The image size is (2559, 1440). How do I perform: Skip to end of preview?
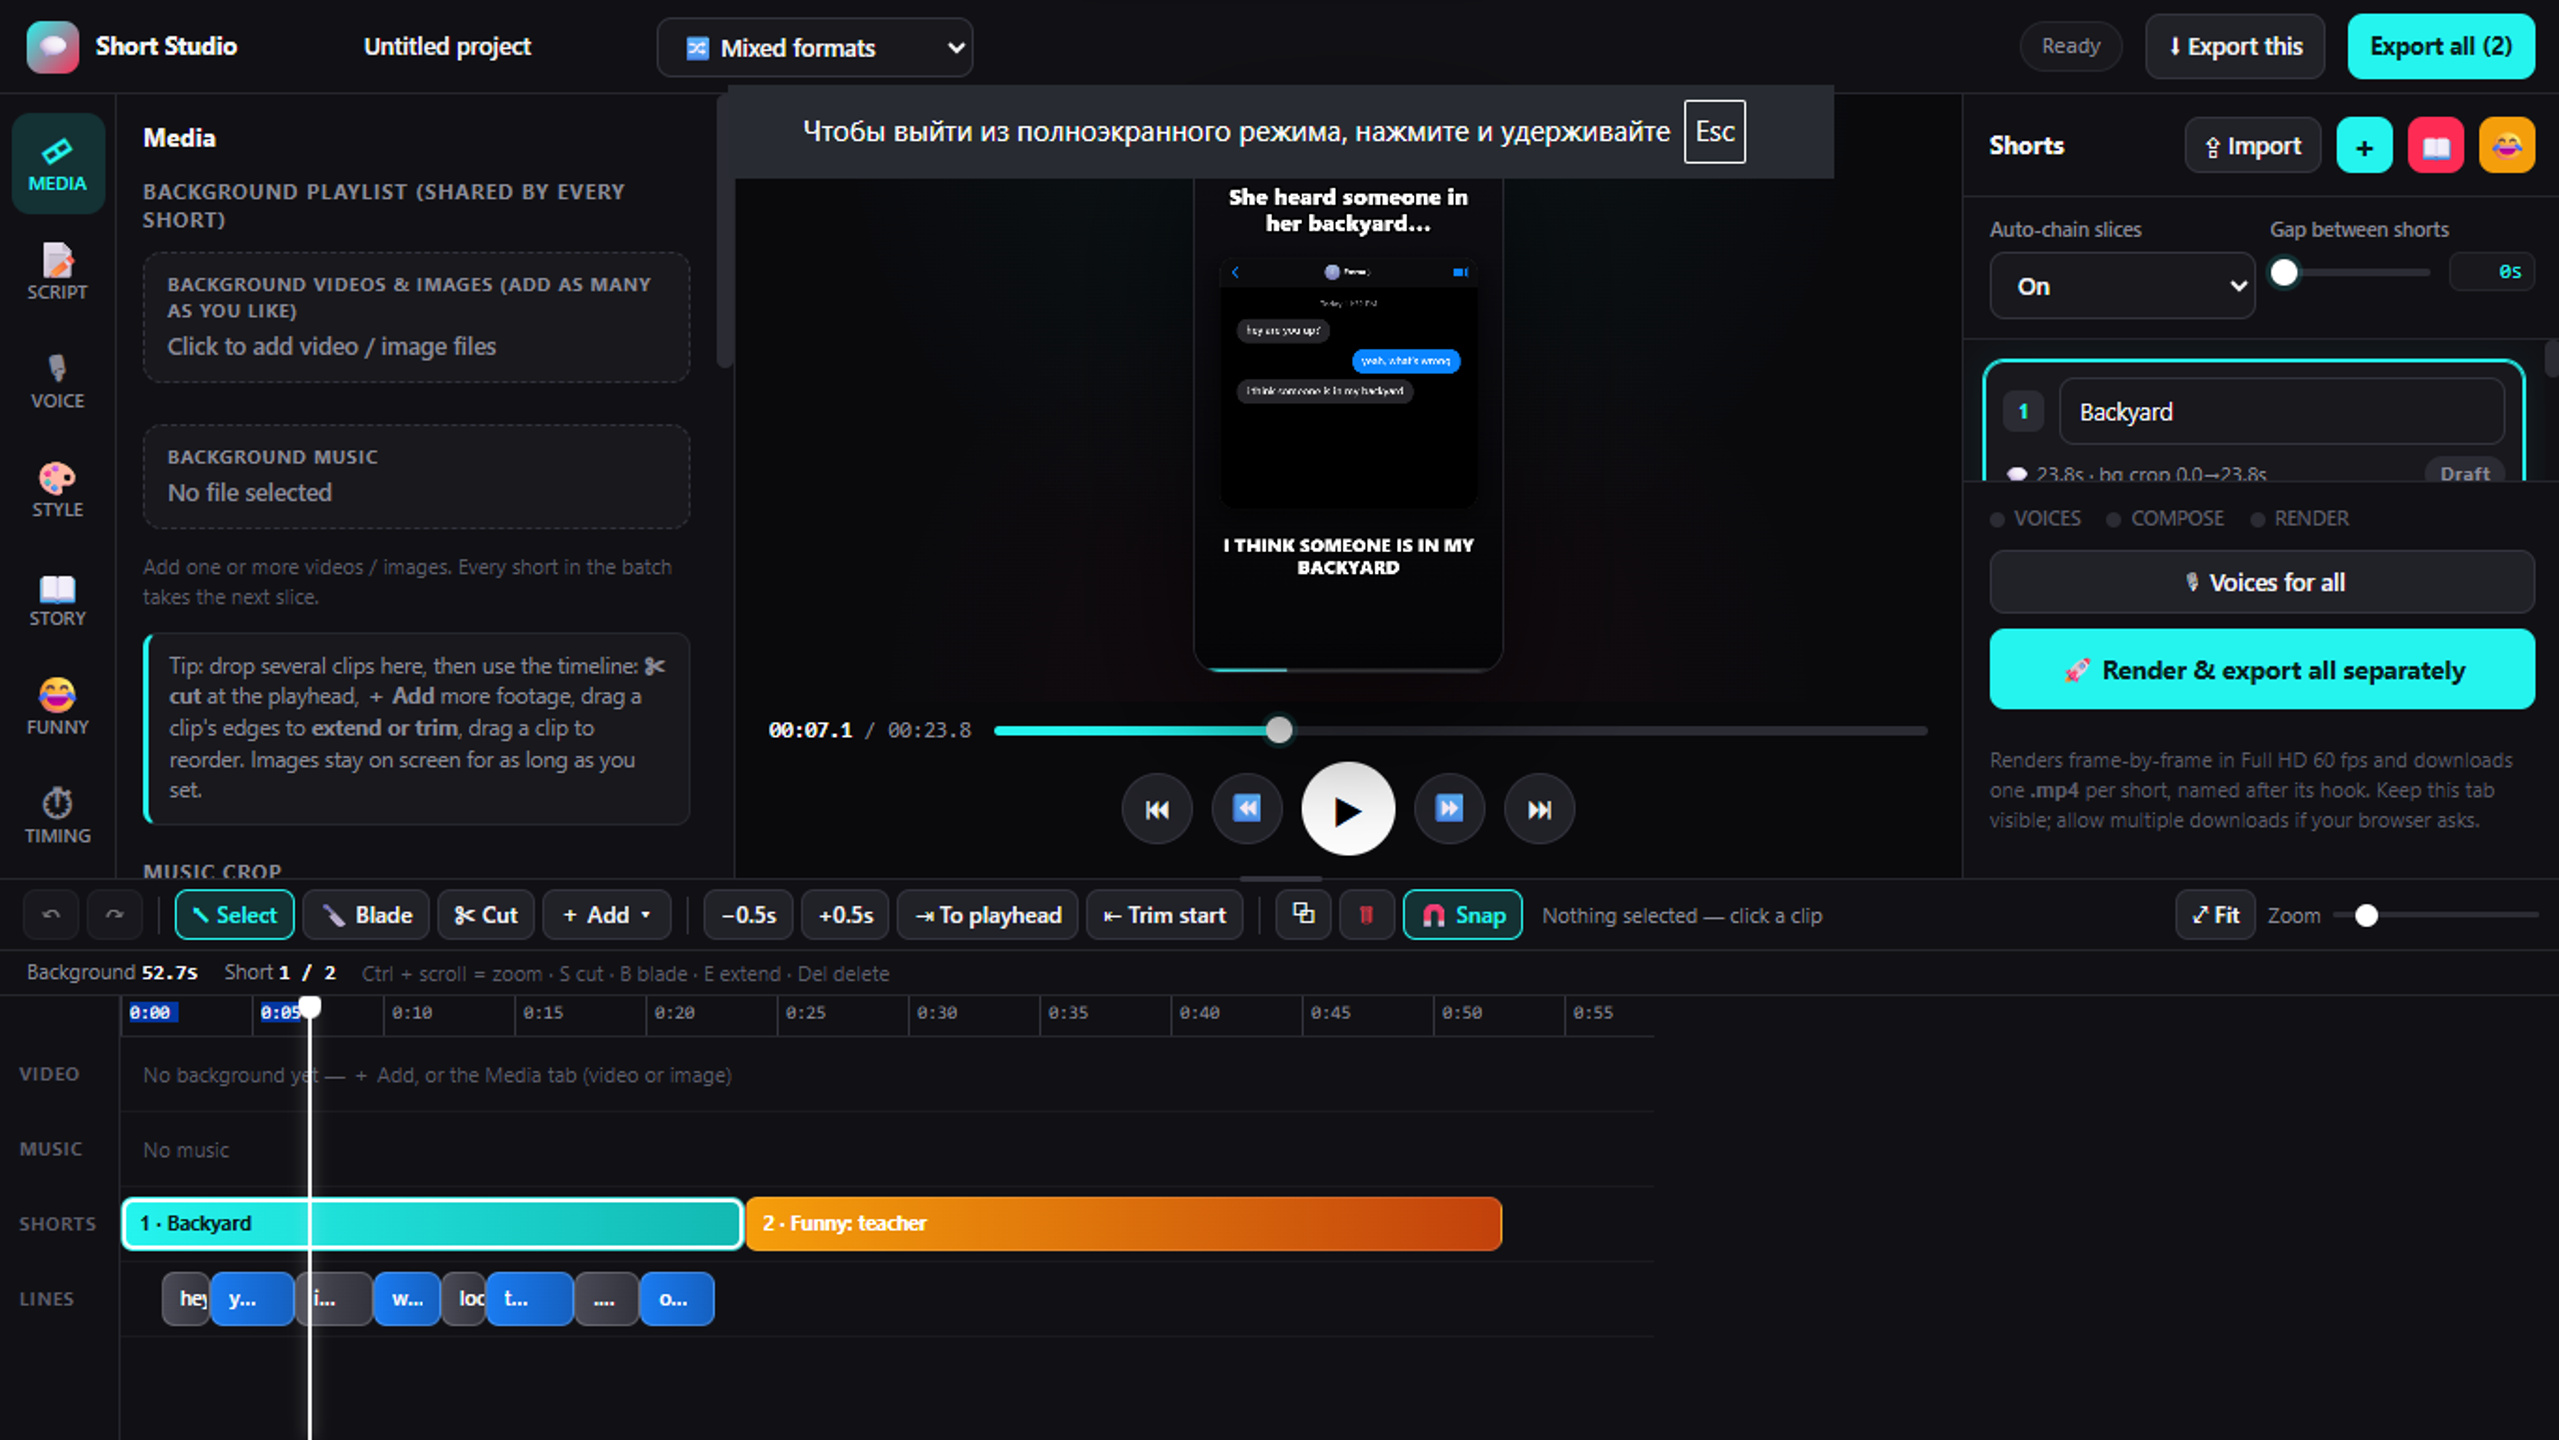pyautogui.click(x=1539, y=809)
